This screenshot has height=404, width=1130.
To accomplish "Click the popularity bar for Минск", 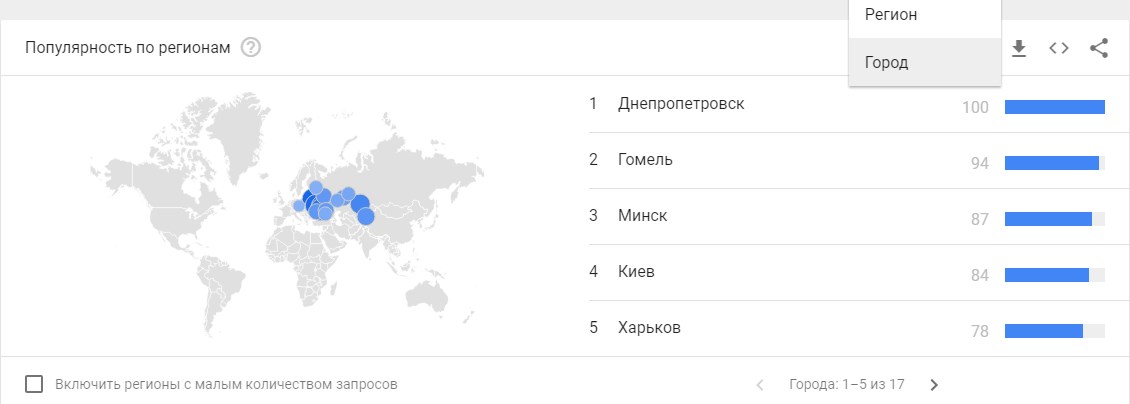I will click(1054, 219).
